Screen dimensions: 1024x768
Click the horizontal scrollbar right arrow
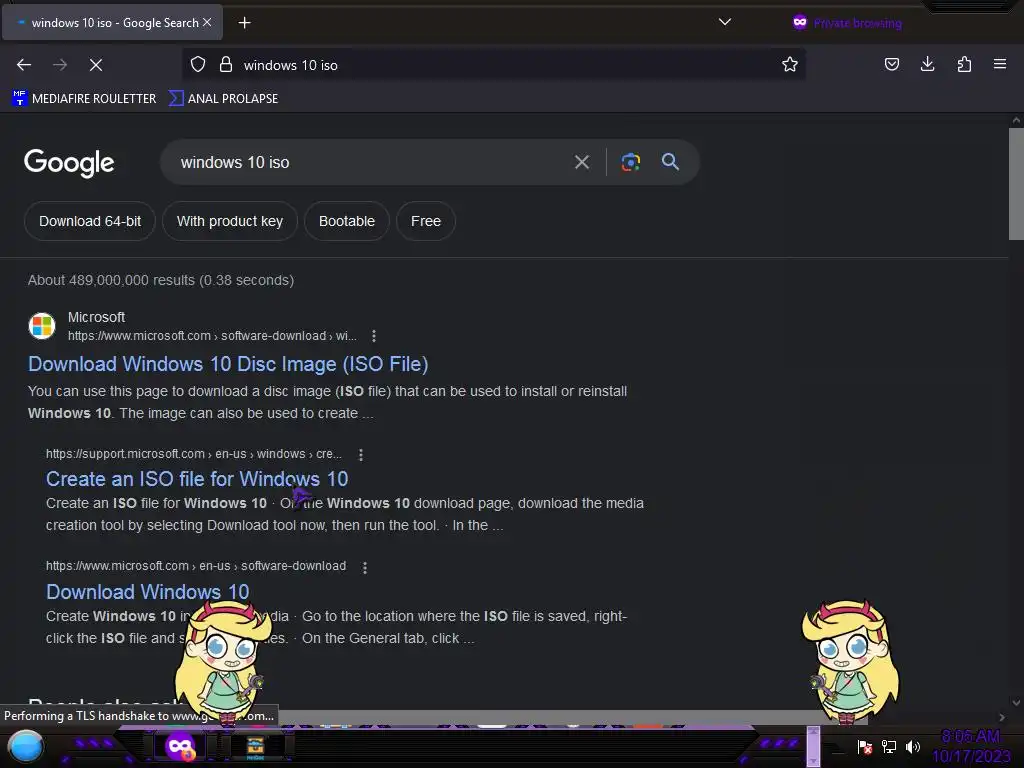1001,717
